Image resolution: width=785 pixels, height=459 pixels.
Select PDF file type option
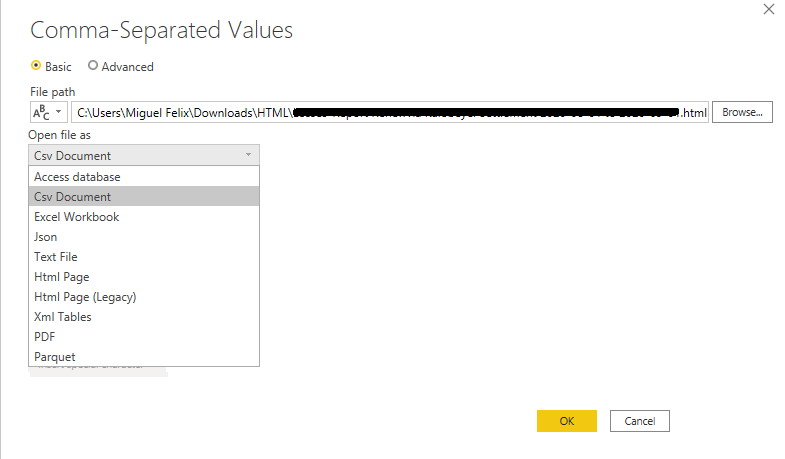(44, 337)
